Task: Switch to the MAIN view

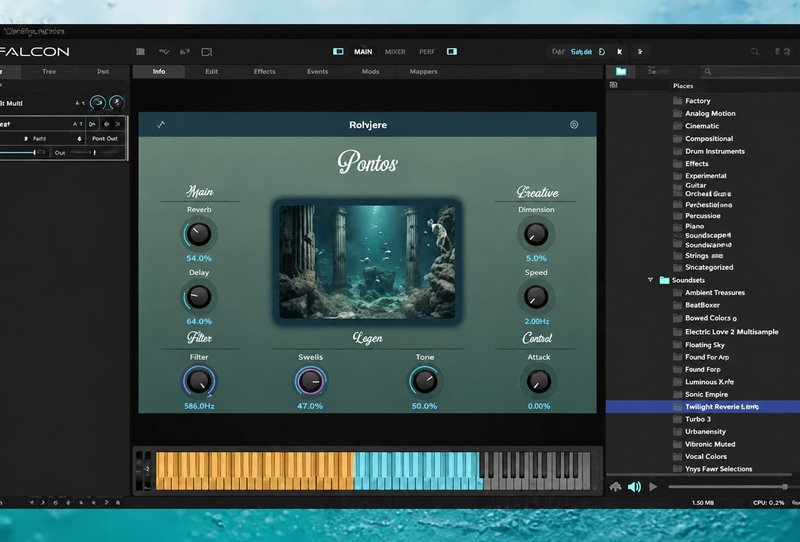Action: click(x=363, y=52)
